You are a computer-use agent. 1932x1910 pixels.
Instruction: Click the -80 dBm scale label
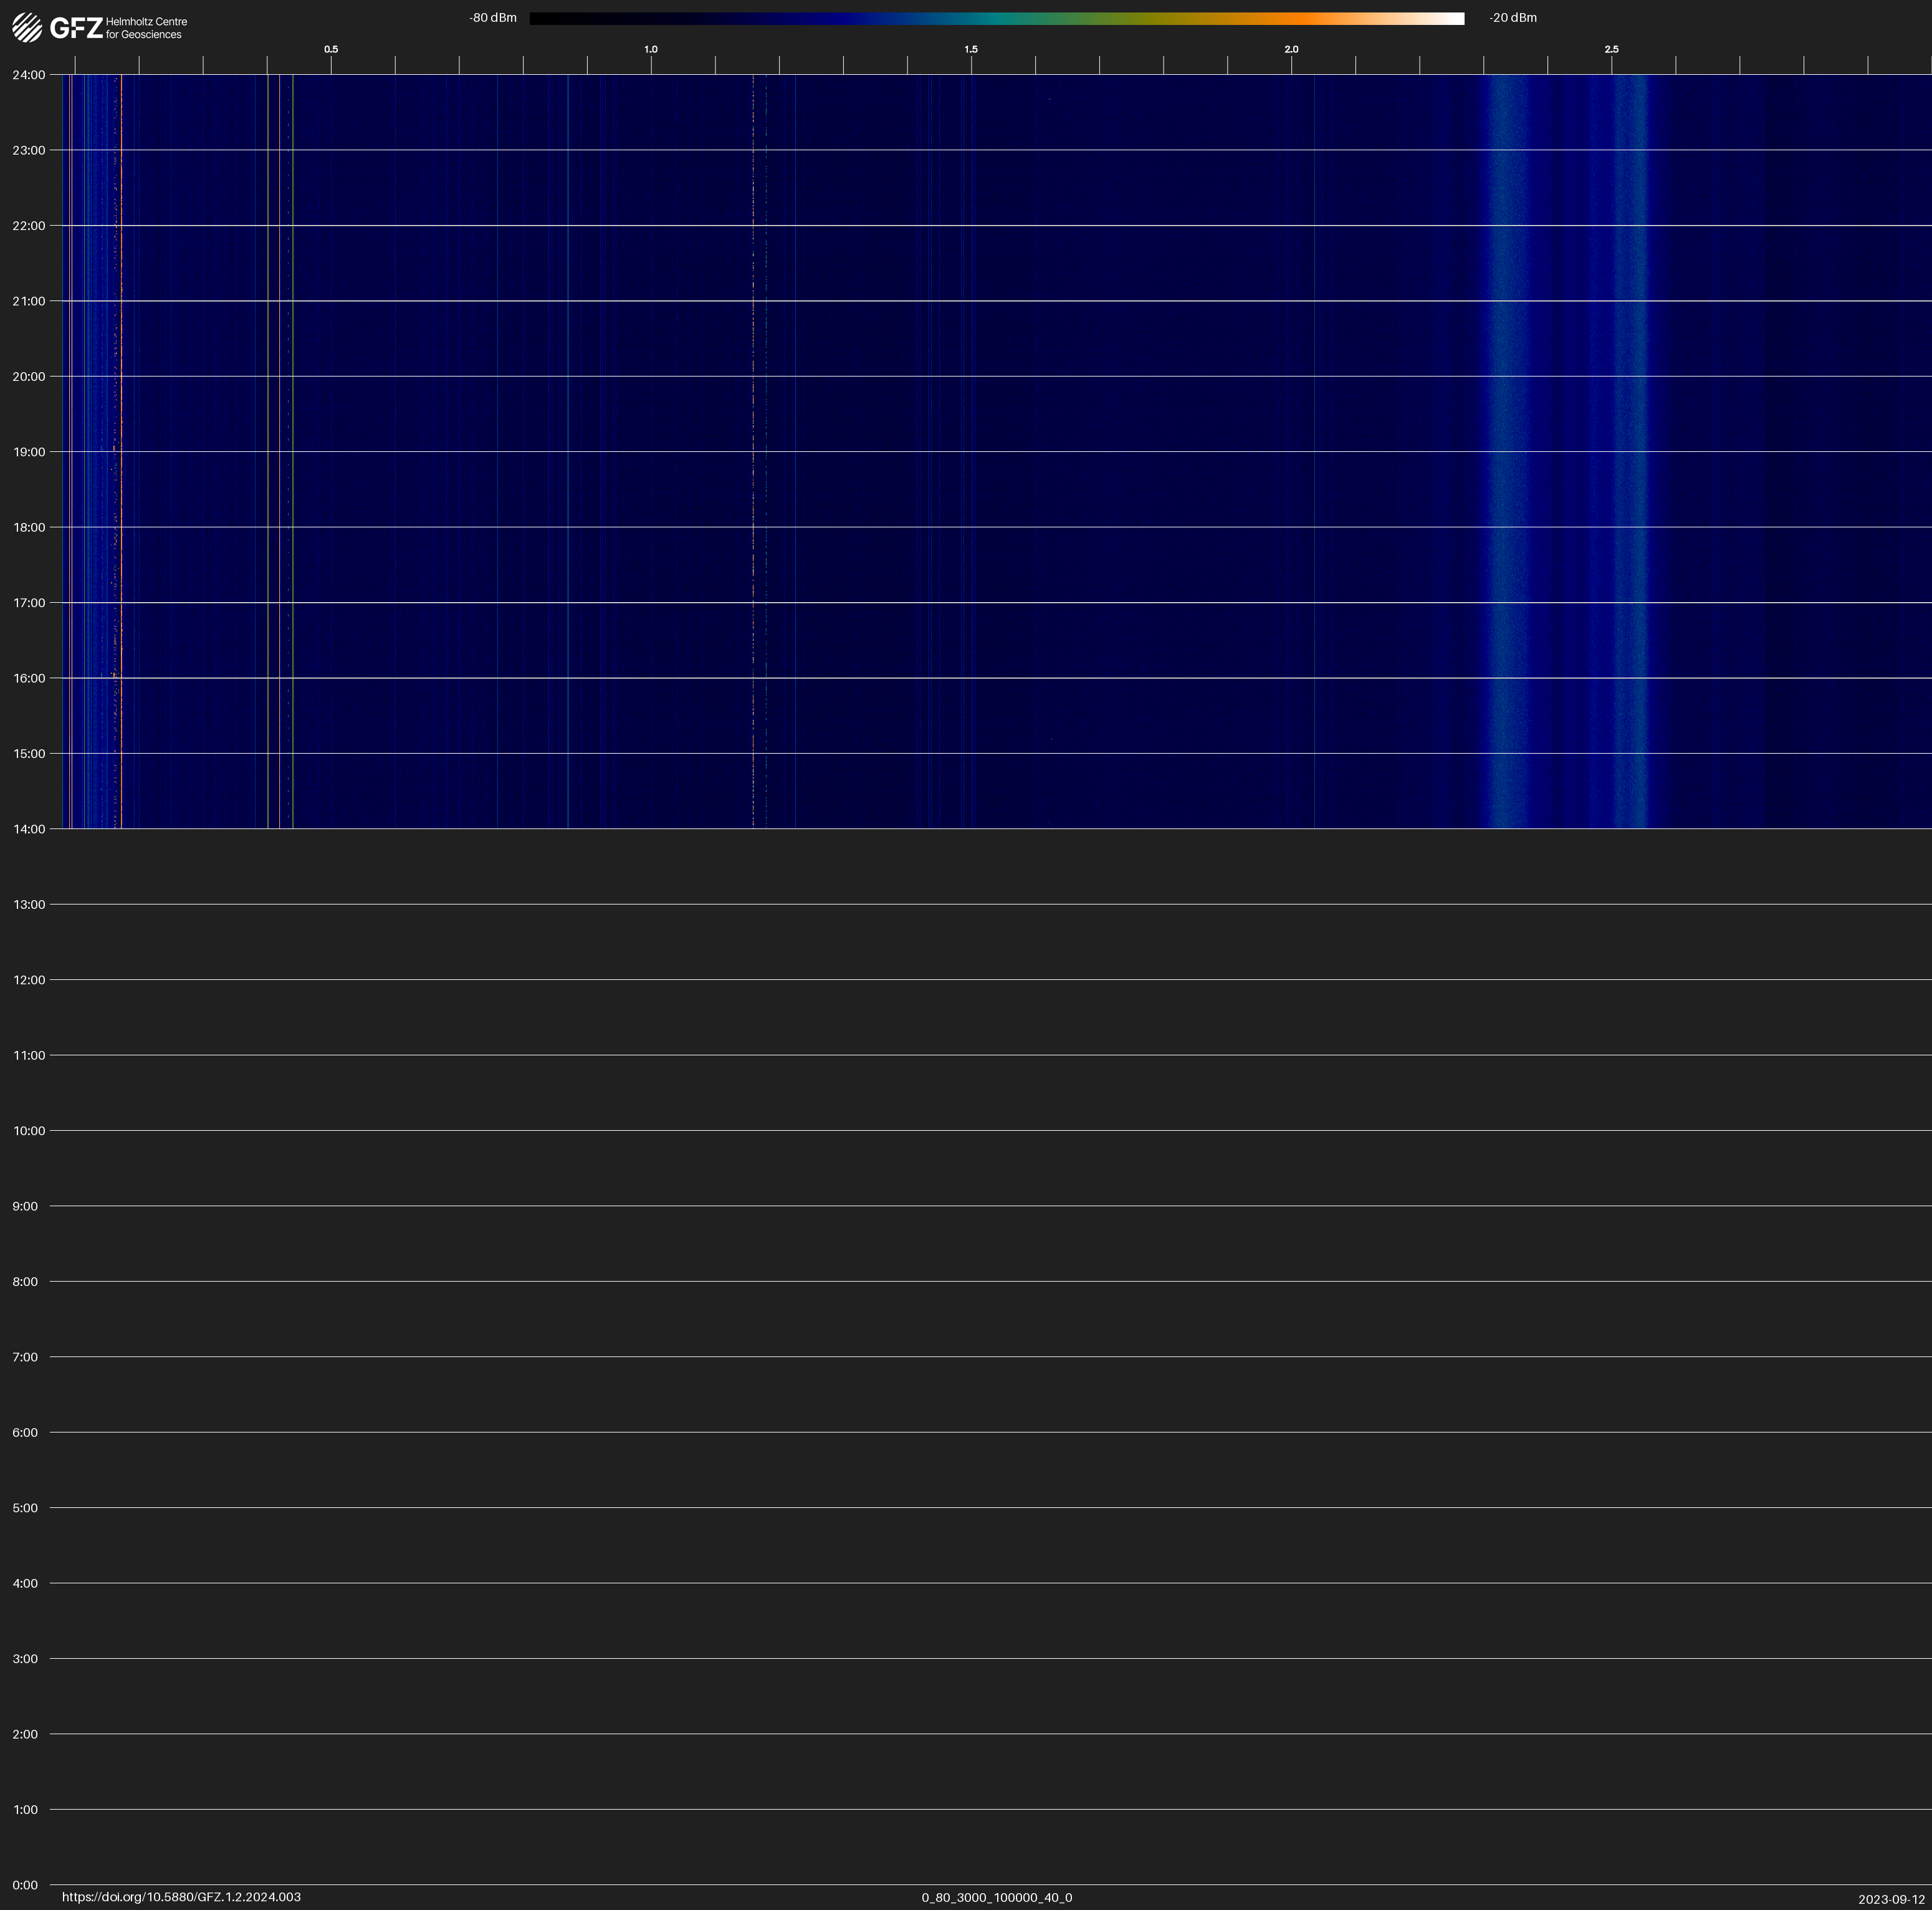(x=493, y=18)
